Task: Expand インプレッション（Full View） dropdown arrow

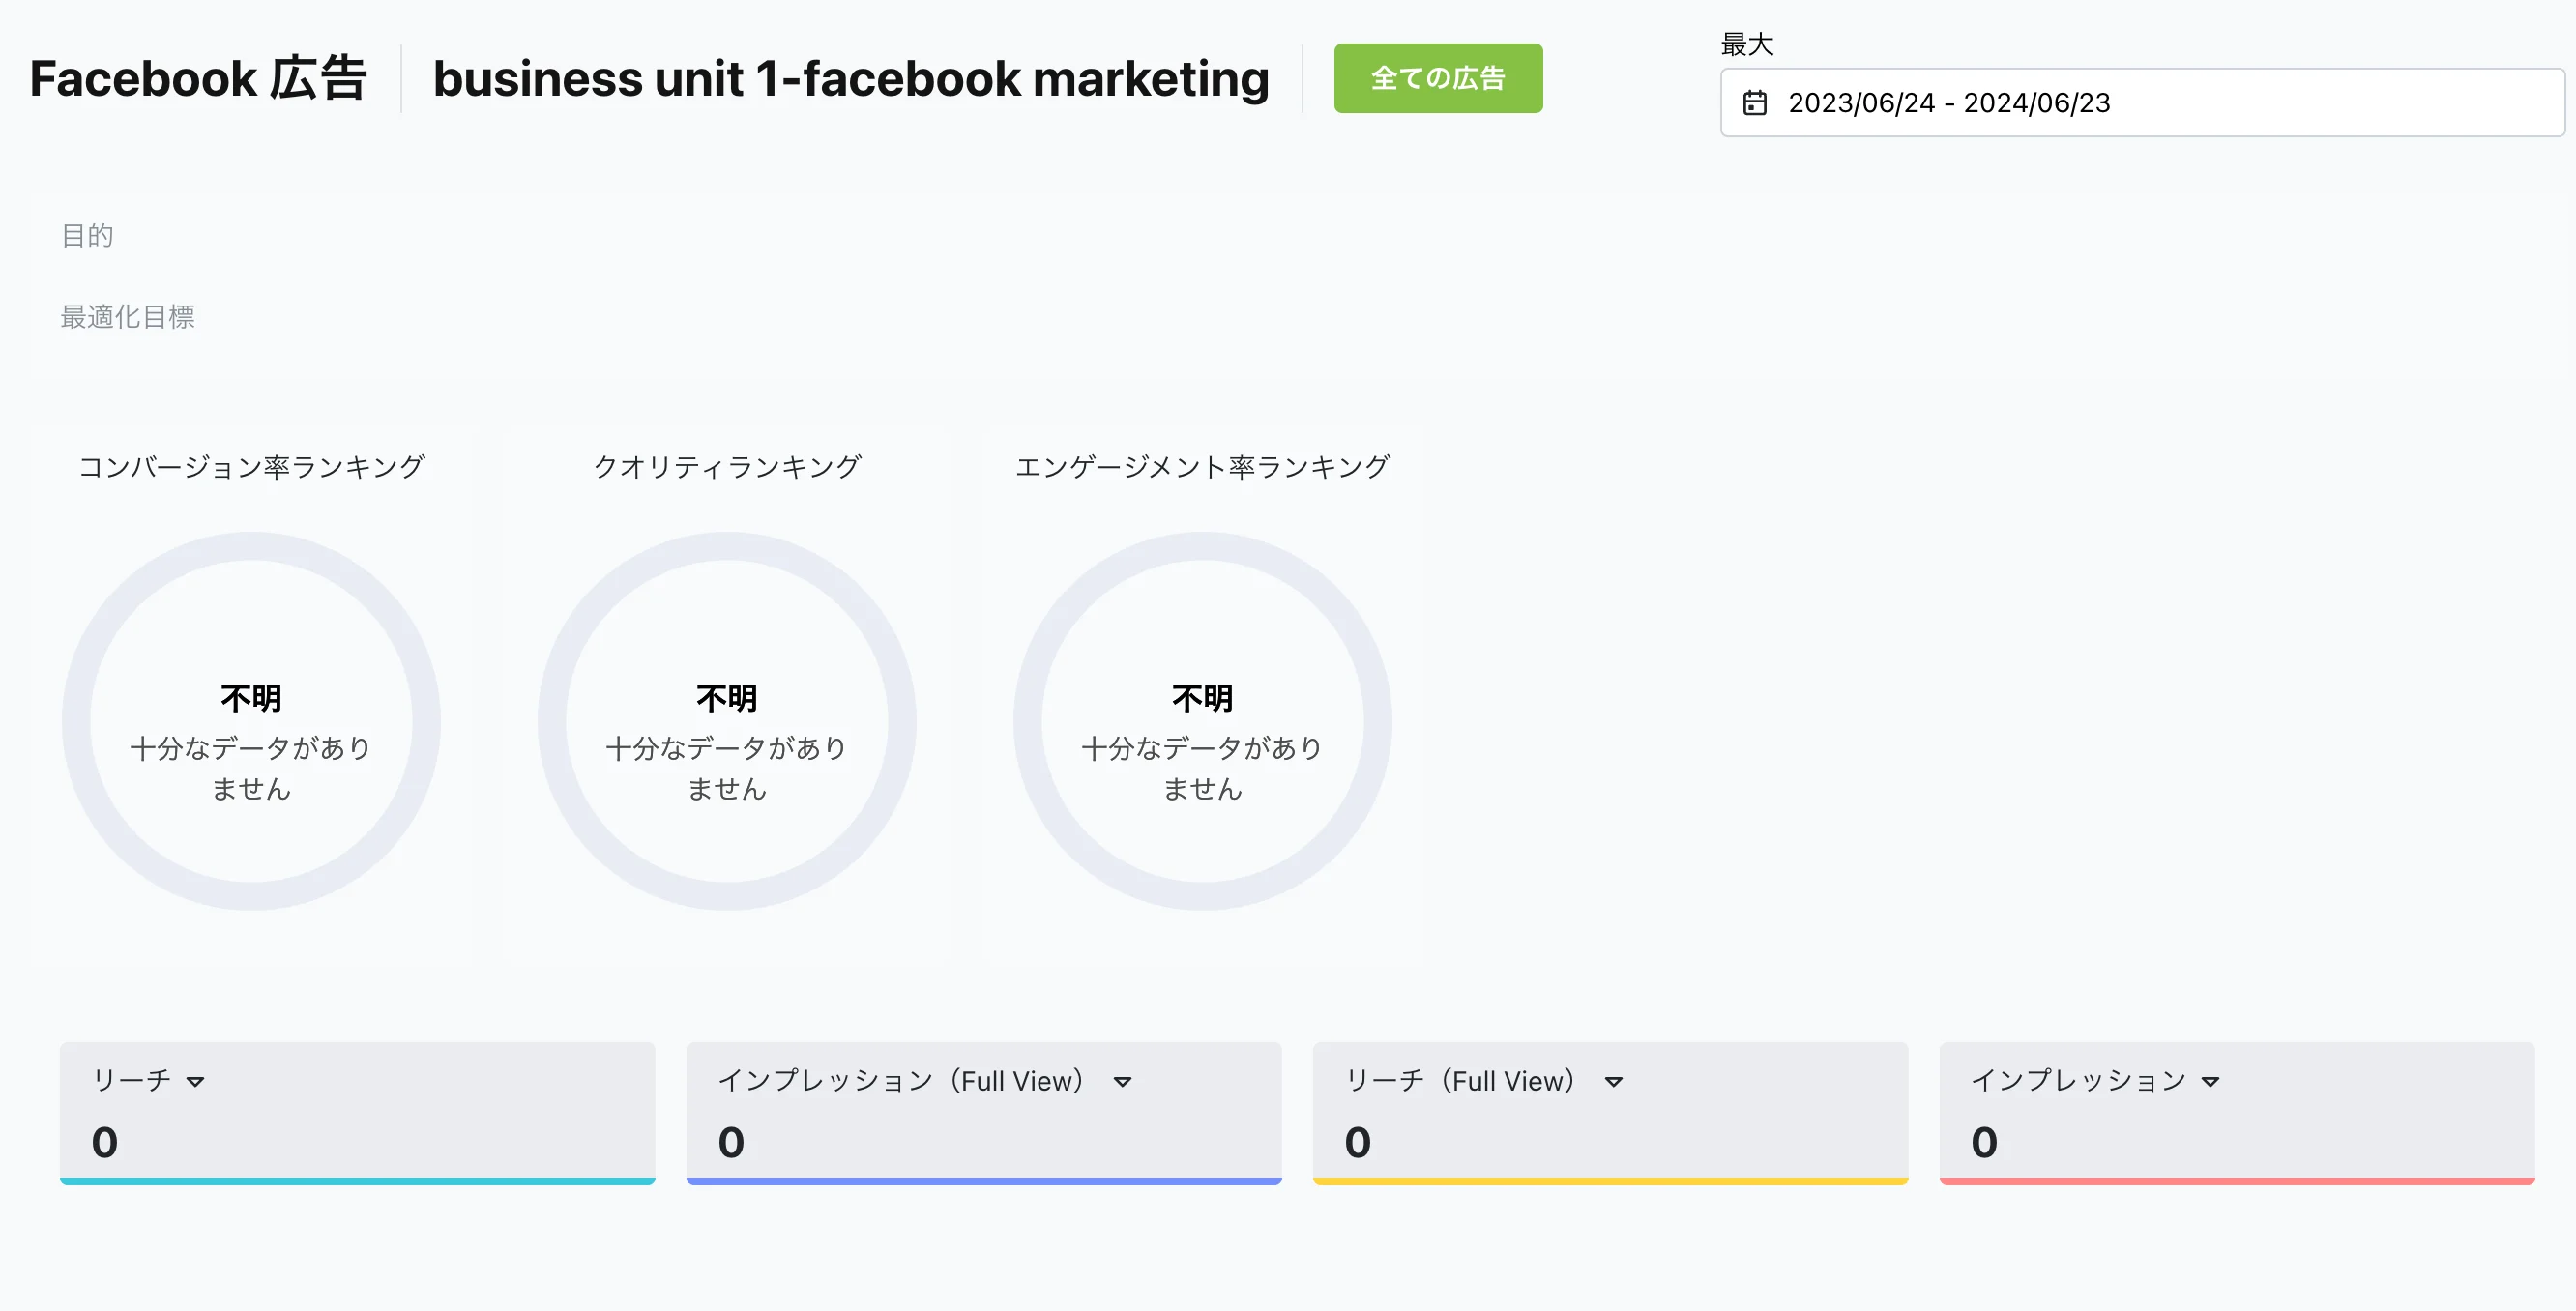Action: point(1122,1082)
